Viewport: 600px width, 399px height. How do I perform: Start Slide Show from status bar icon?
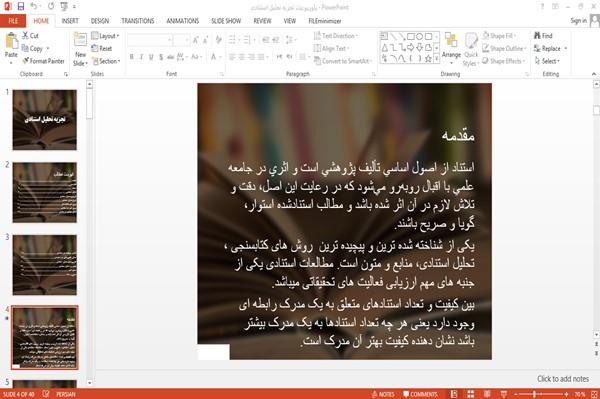click(504, 394)
